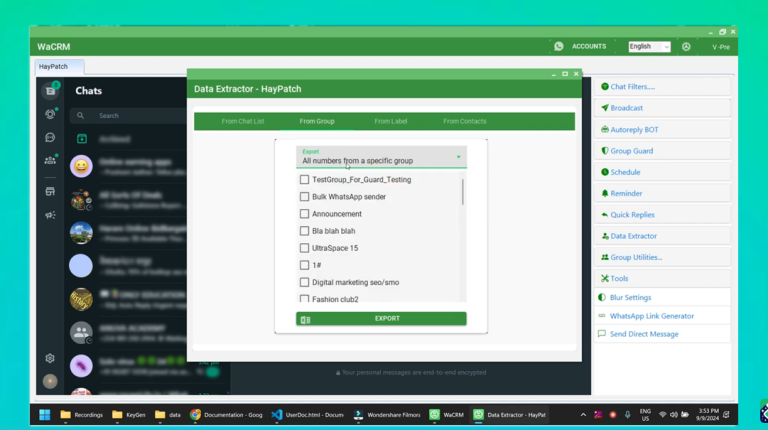Switch to the From Chat List tab
The width and height of the screenshot is (768, 430).
[243, 121]
